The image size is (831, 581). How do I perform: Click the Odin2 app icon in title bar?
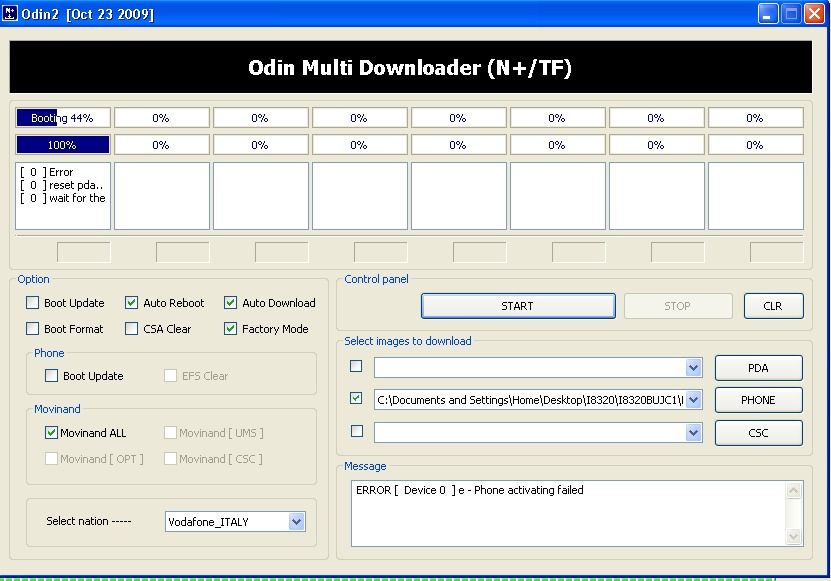10,13
